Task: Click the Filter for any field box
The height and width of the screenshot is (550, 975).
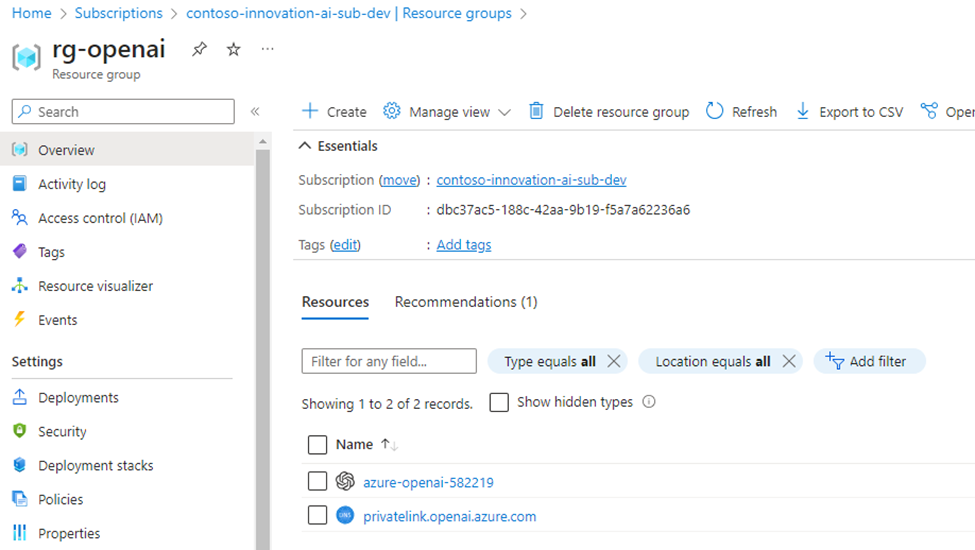Action: [389, 361]
